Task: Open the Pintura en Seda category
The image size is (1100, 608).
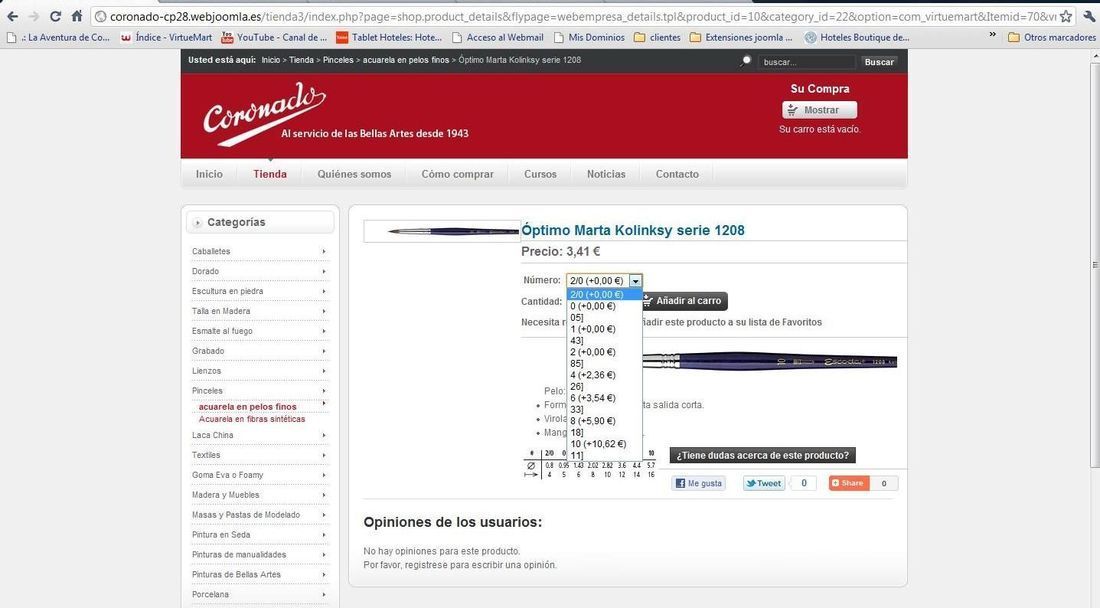Action: pyautogui.click(x=221, y=535)
